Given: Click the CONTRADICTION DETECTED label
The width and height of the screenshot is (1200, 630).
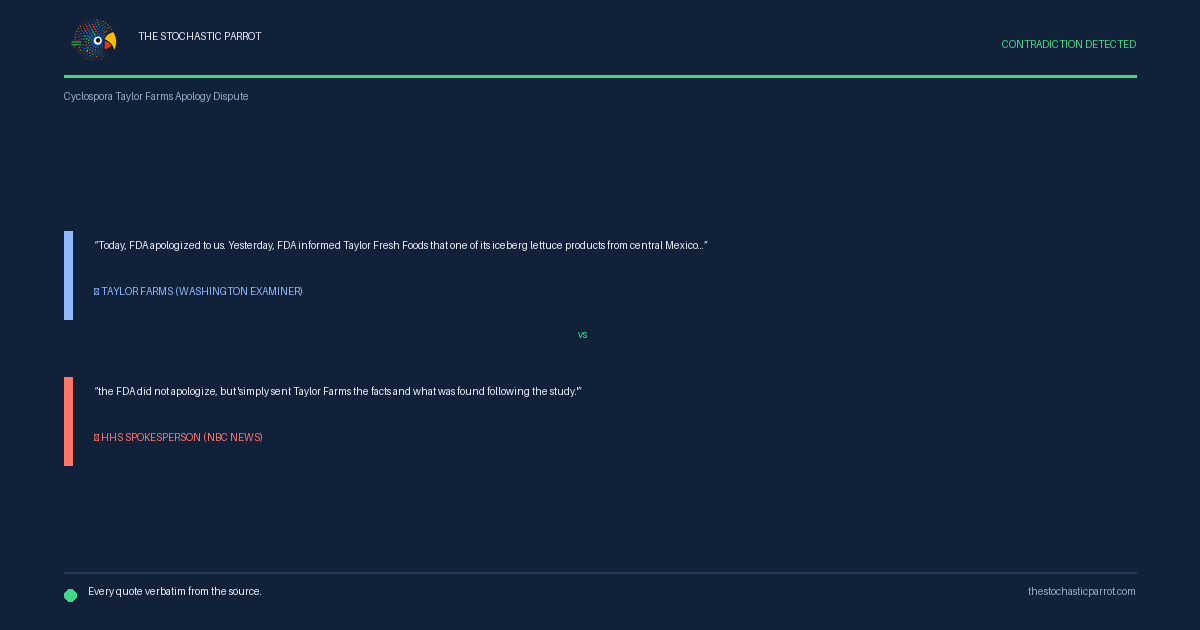Looking at the screenshot, I should coord(1068,44).
